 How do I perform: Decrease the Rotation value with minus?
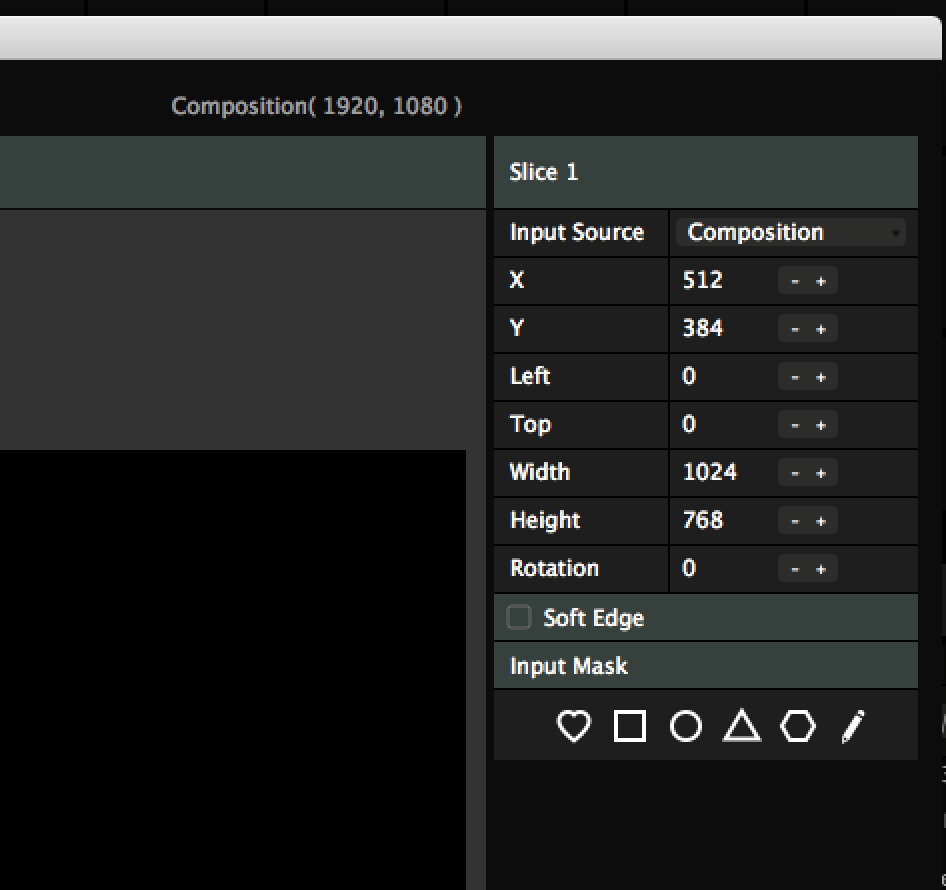pos(795,569)
